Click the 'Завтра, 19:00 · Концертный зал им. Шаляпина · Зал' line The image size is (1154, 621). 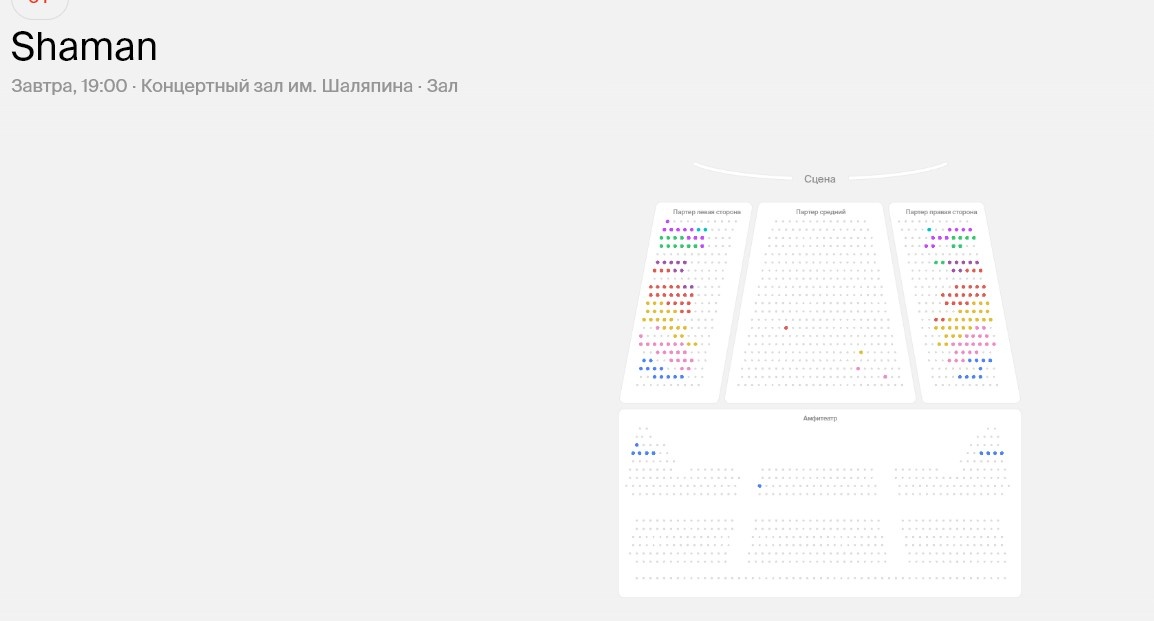coord(234,86)
